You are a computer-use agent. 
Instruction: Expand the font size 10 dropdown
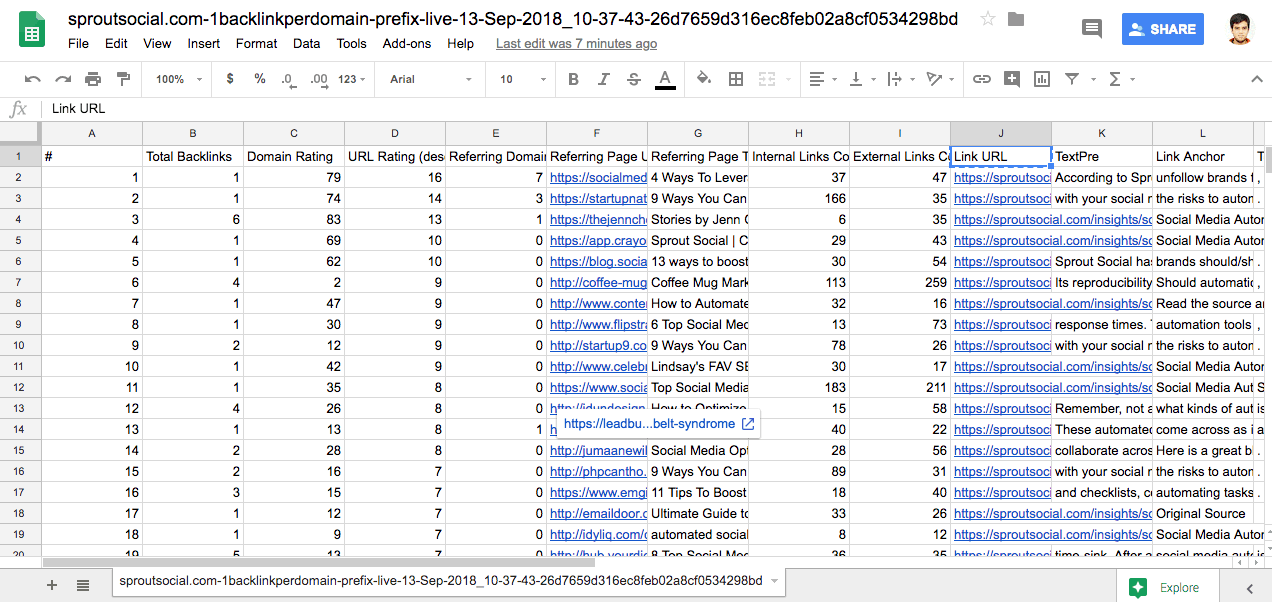click(523, 79)
